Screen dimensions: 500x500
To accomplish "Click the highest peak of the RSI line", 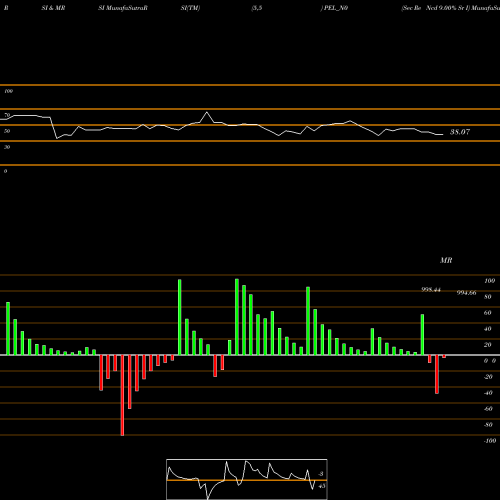I will (x=207, y=112).
